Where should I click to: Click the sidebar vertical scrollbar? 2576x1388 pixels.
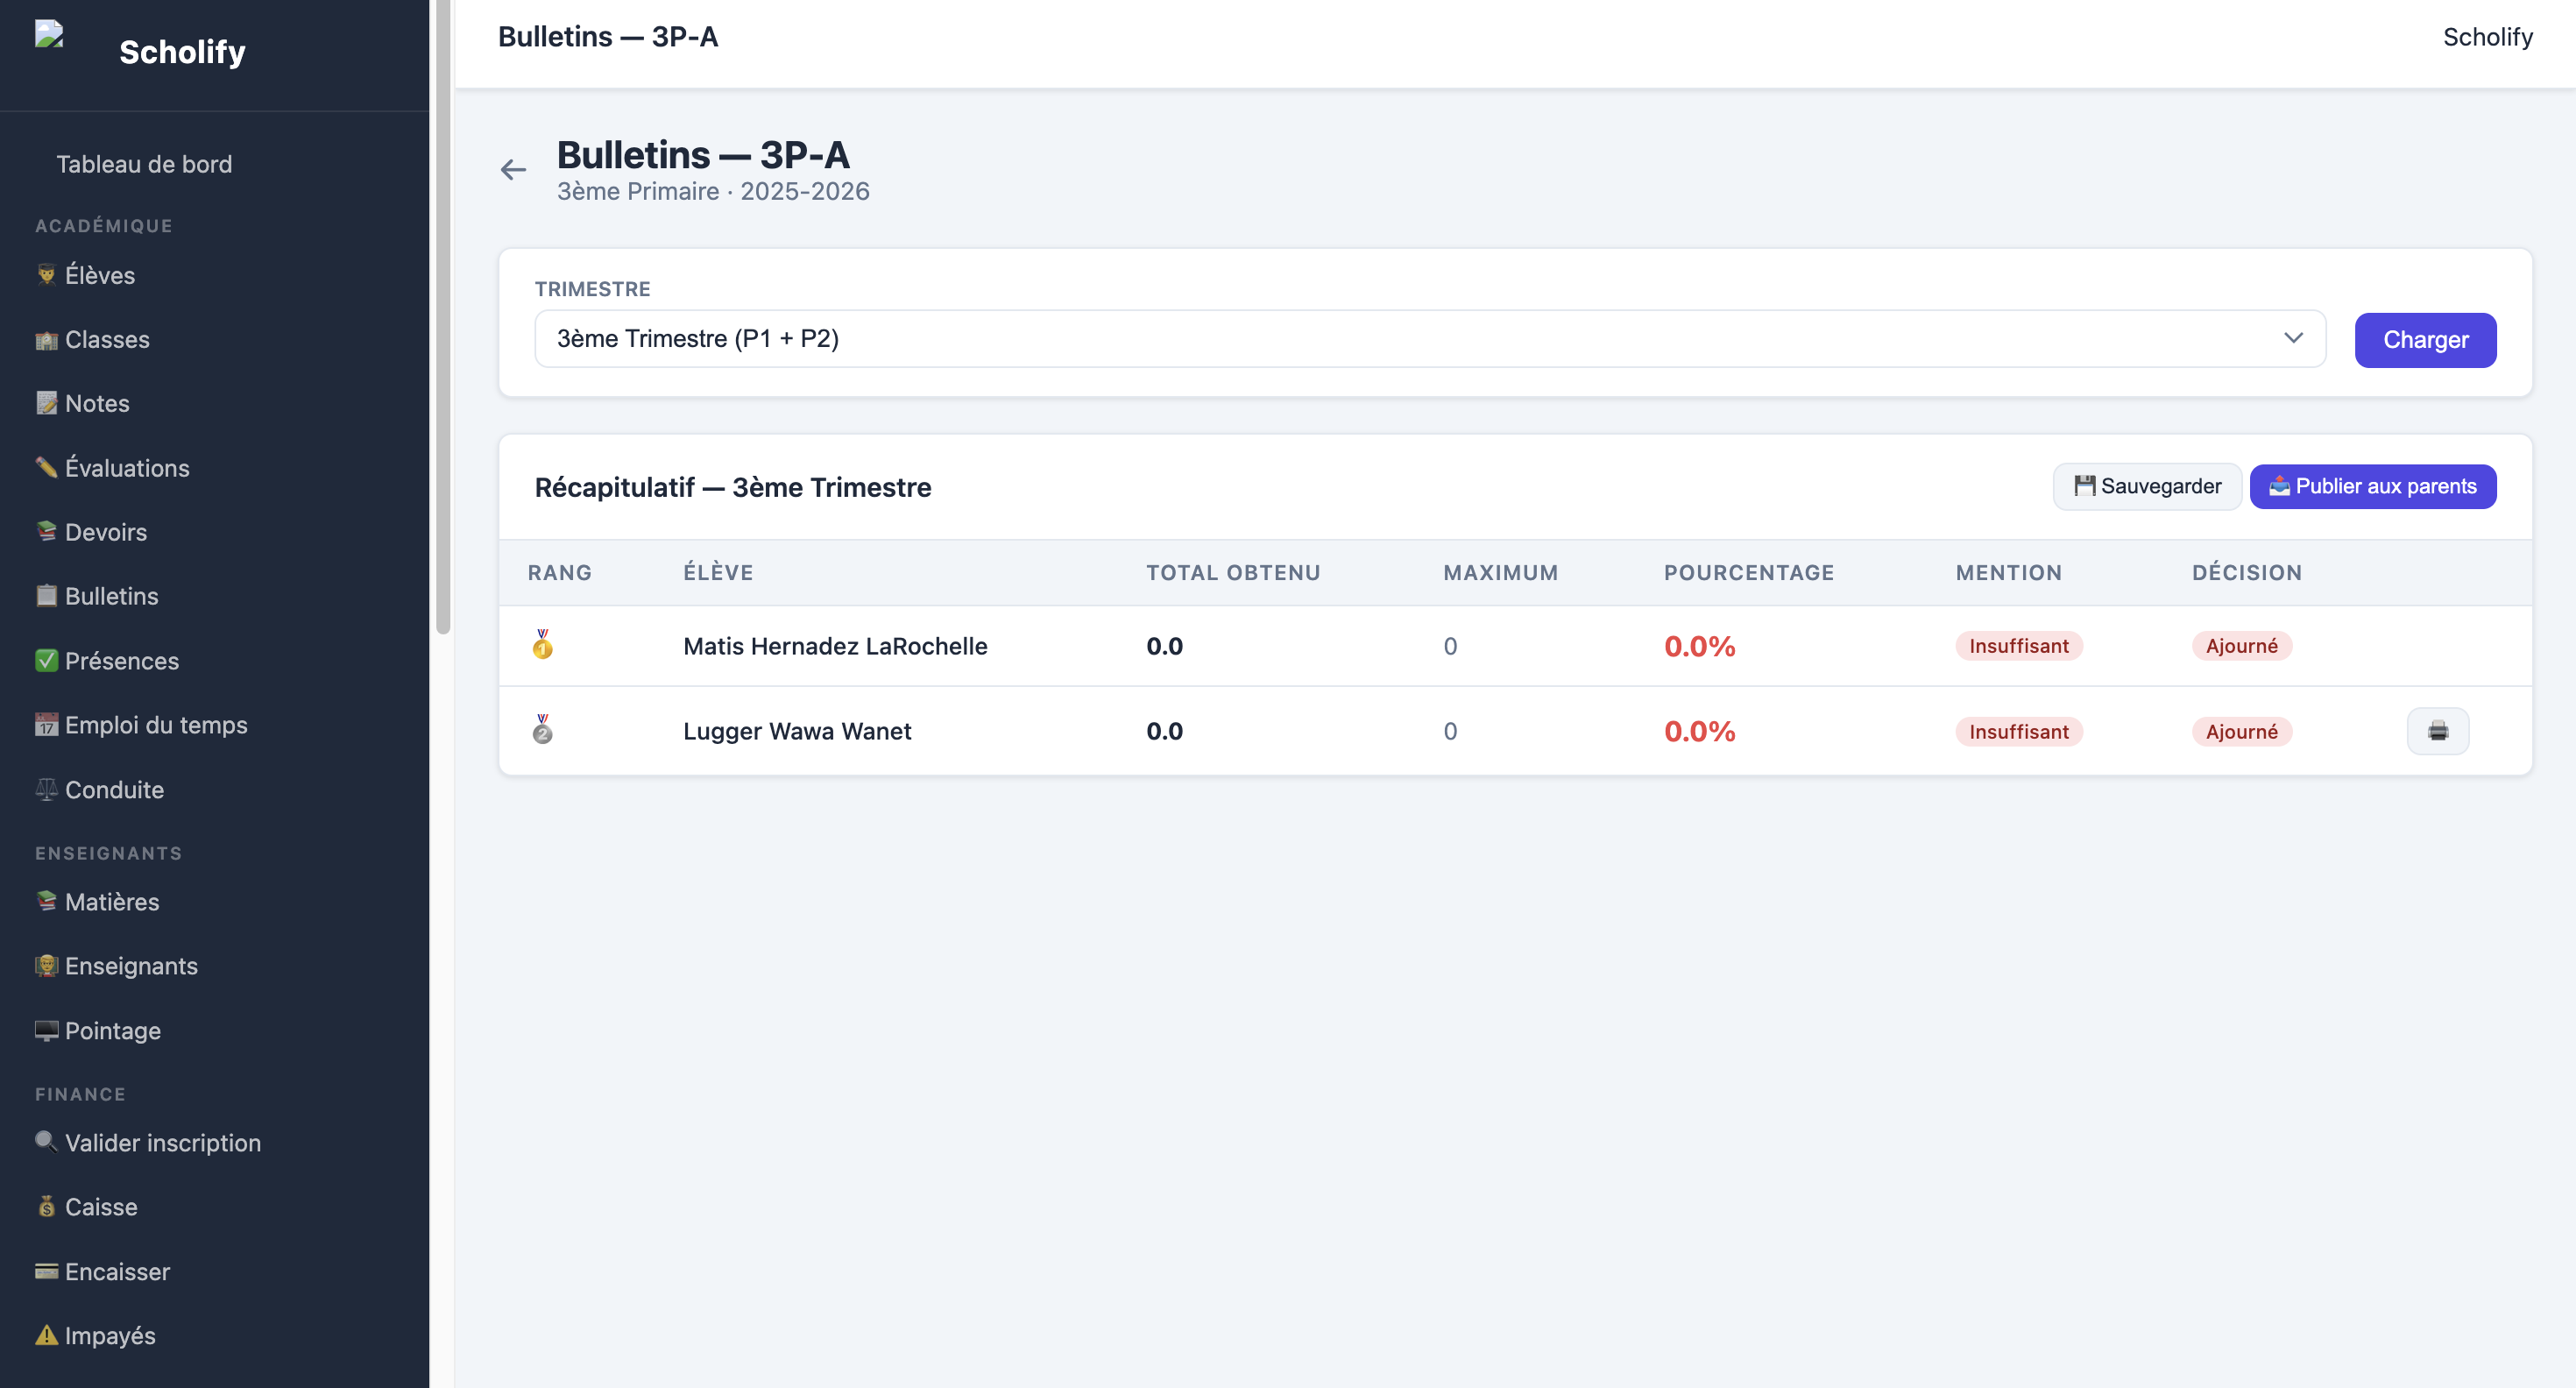[x=443, y=316]
